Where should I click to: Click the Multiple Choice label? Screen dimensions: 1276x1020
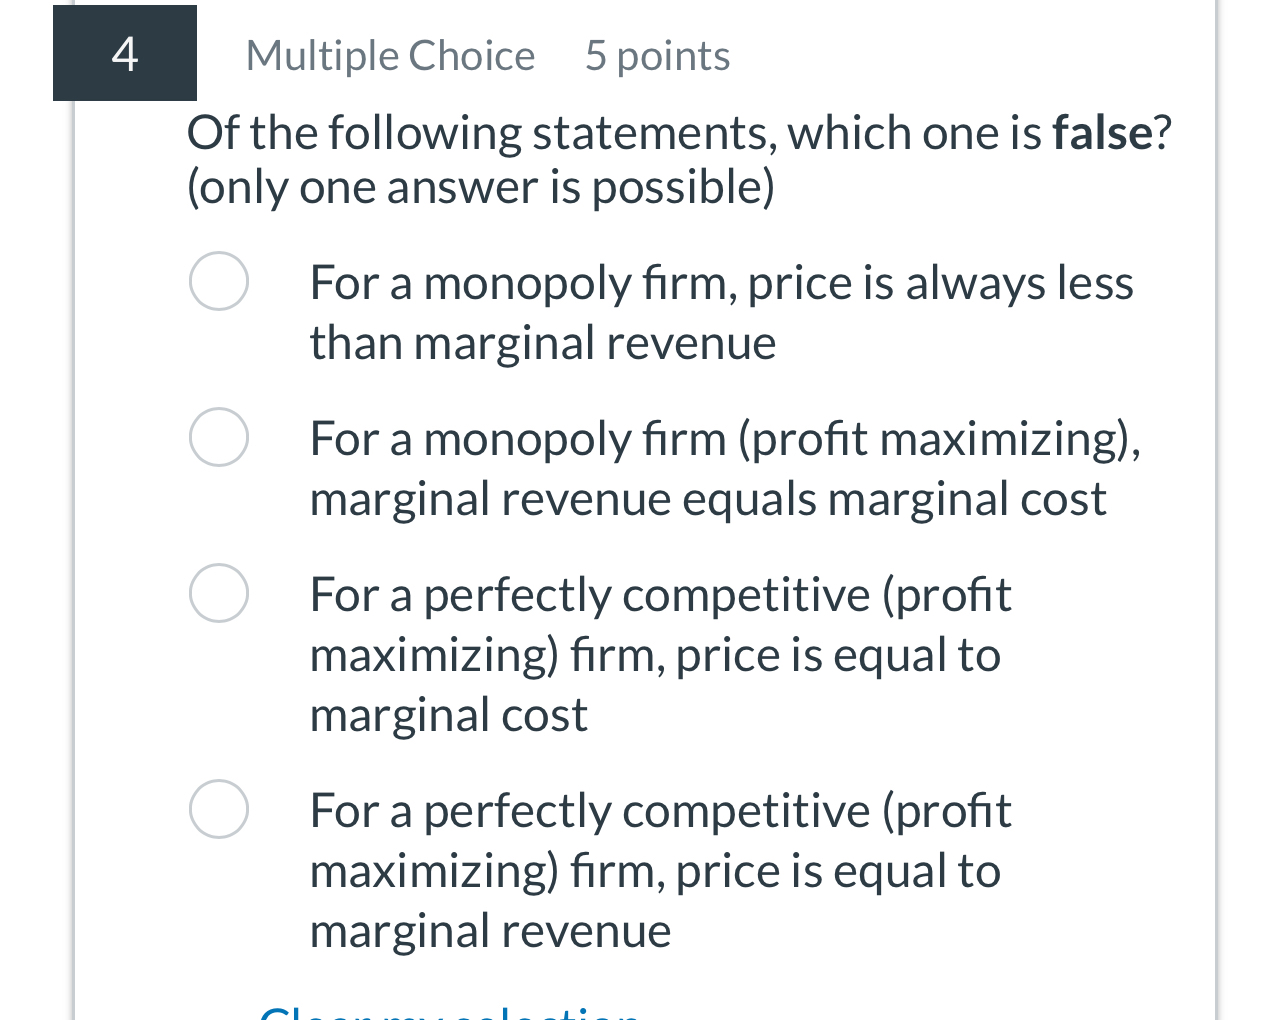[390, 55]
